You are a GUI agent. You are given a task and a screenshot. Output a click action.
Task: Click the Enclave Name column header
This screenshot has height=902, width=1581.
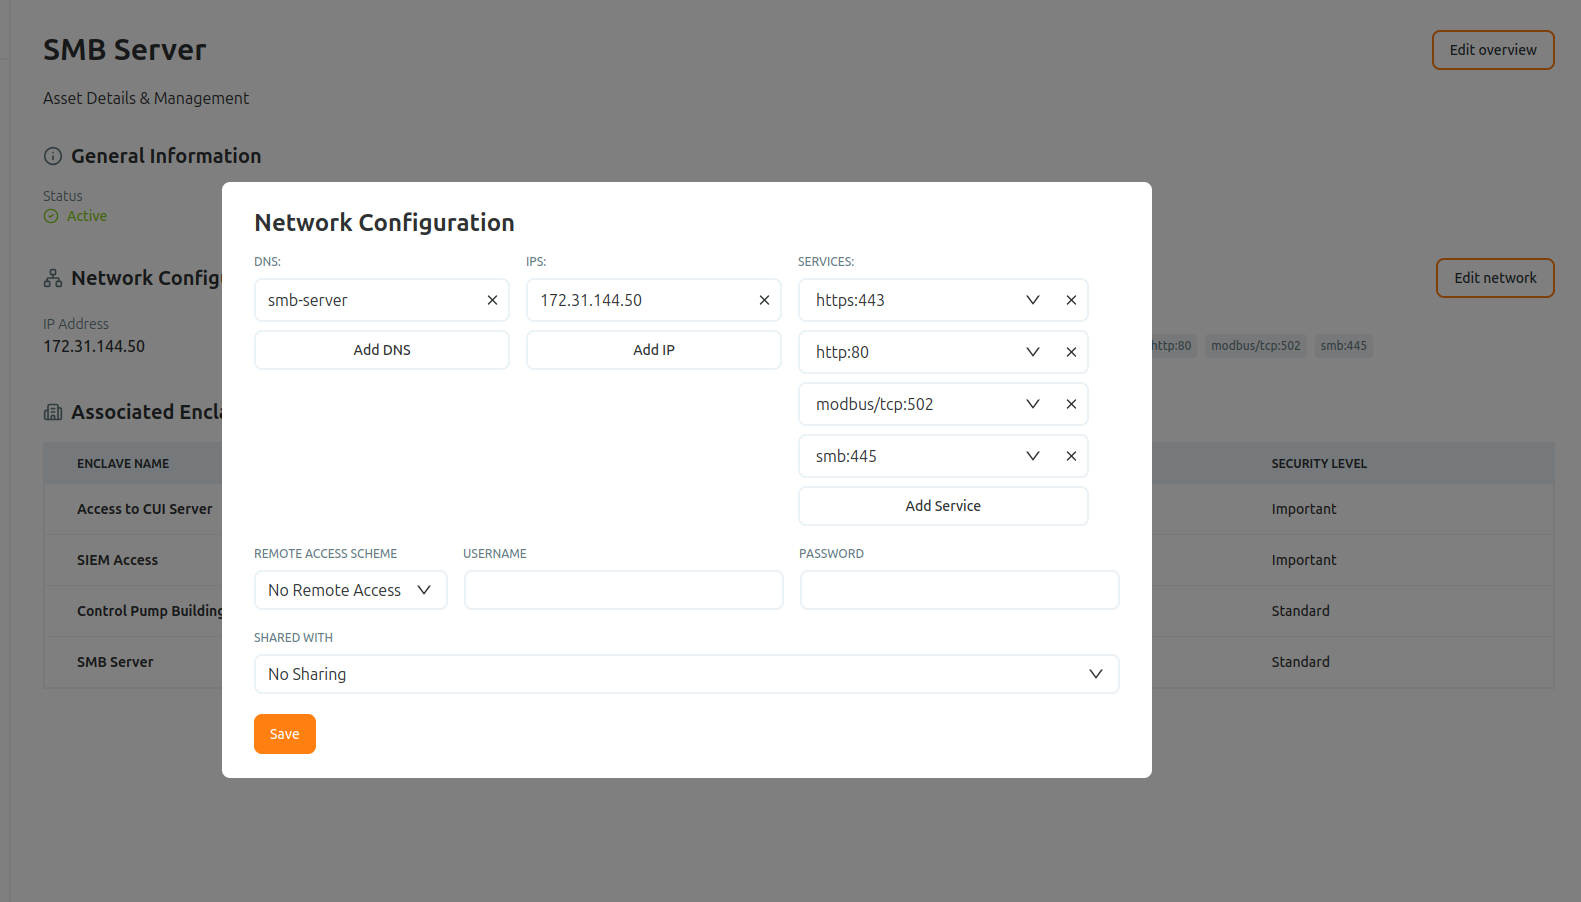point(123,464)
